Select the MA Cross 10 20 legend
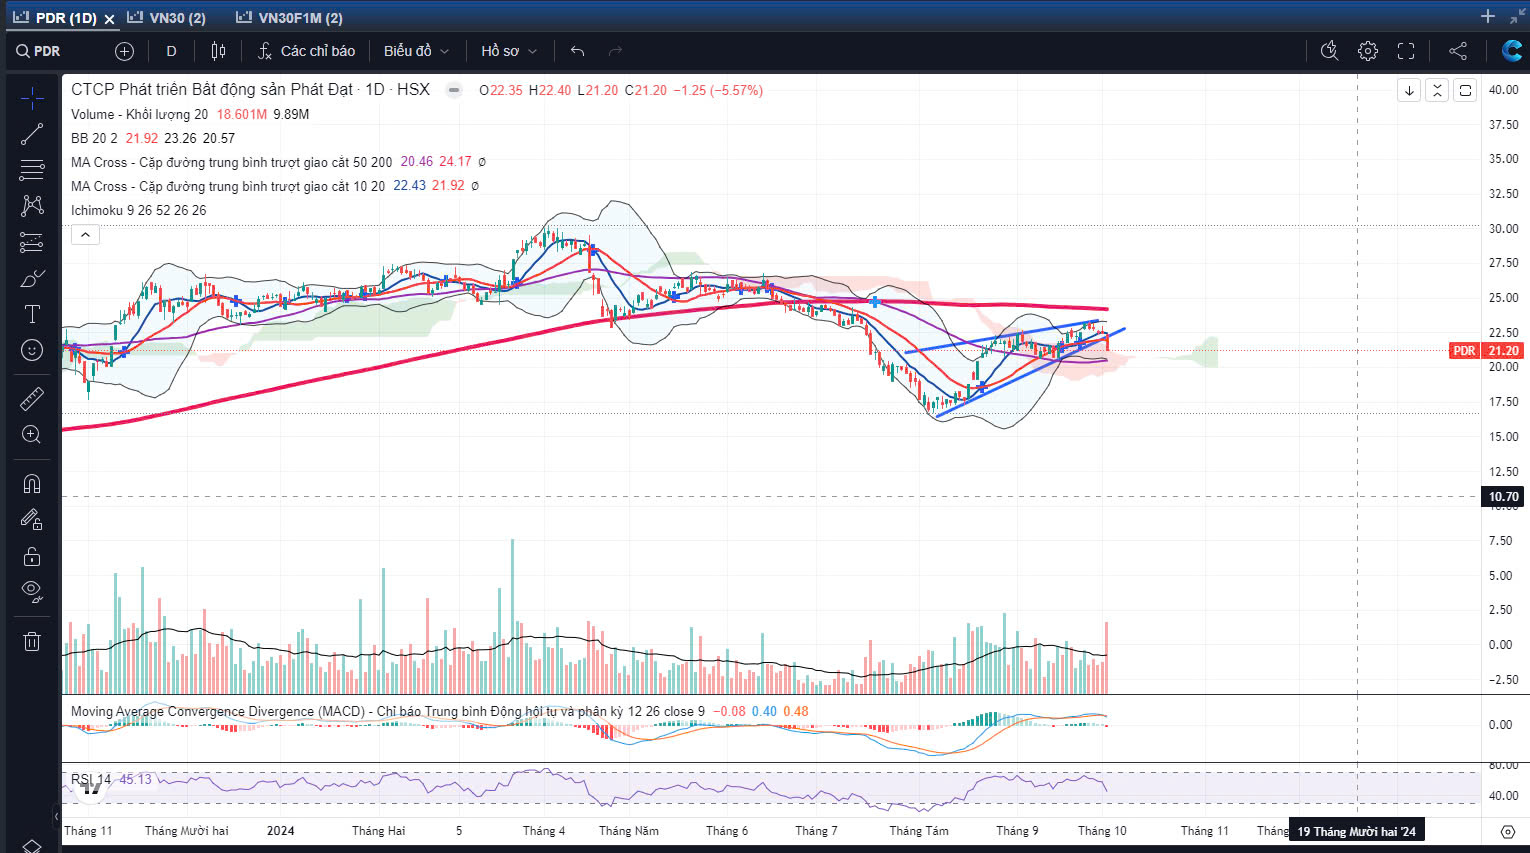This screenshot has height=853, width=1530. click(227, 186)
